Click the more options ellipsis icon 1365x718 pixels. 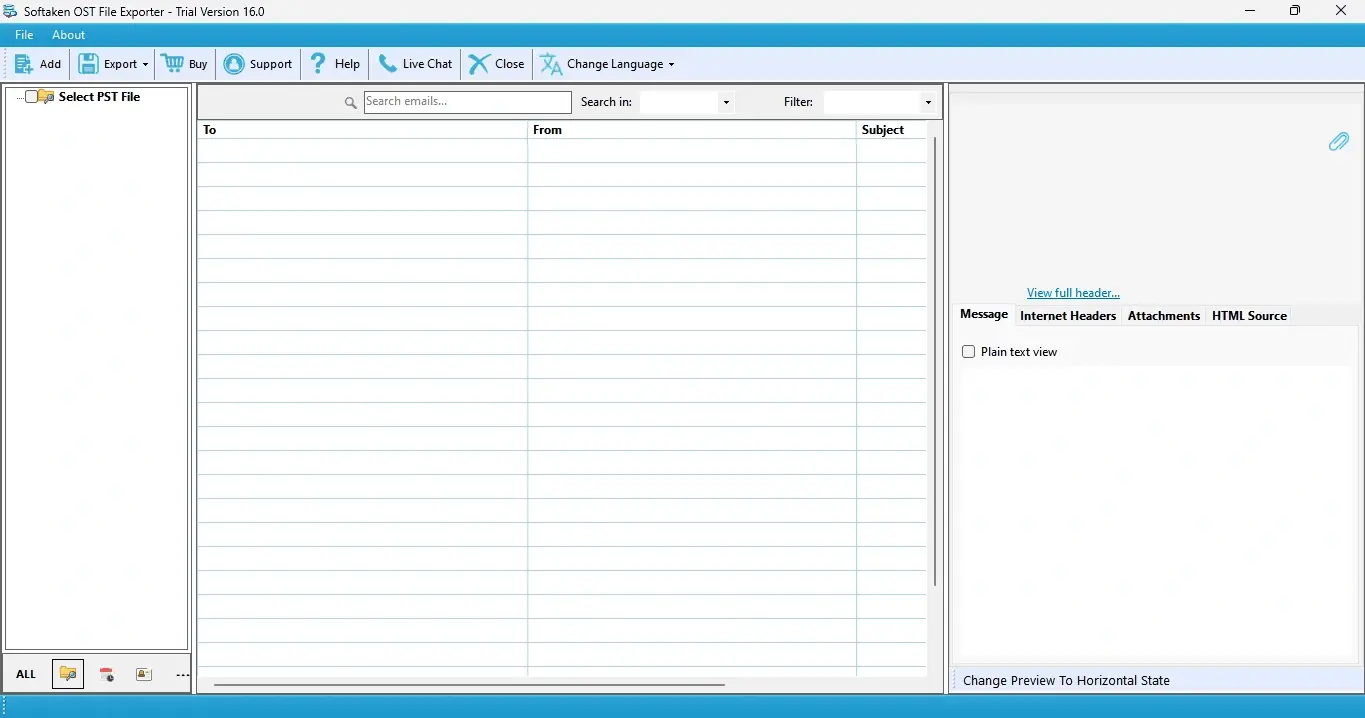[182, 675]
